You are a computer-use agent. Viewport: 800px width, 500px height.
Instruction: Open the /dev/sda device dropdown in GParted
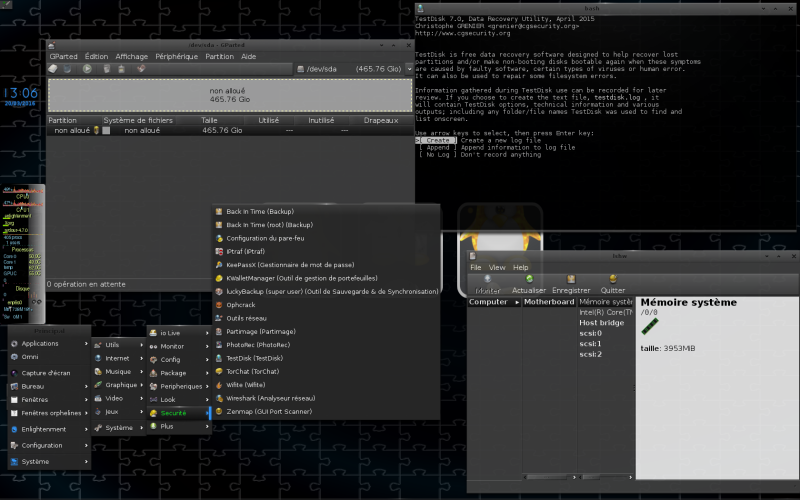pos(348,69)
